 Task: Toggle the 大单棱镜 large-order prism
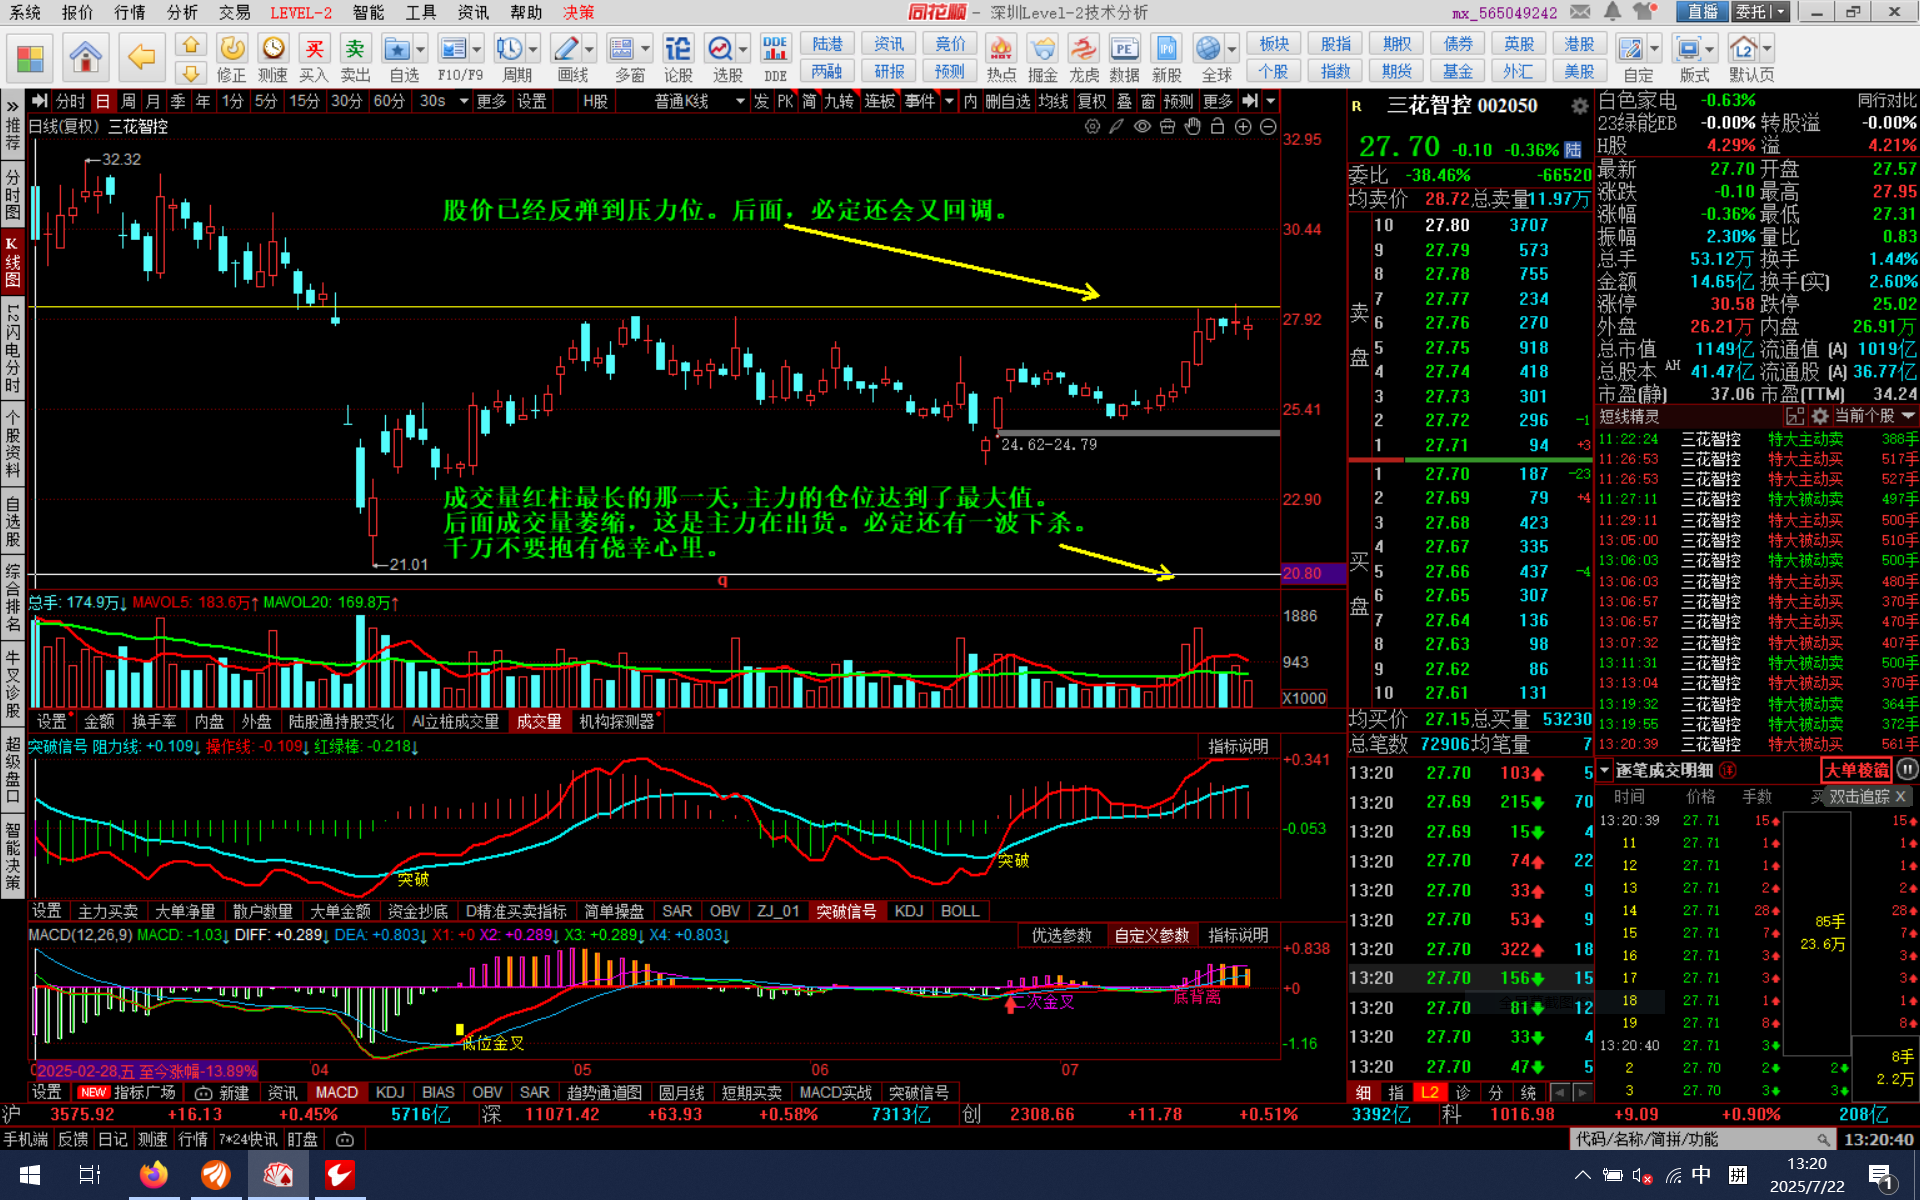1856,769
